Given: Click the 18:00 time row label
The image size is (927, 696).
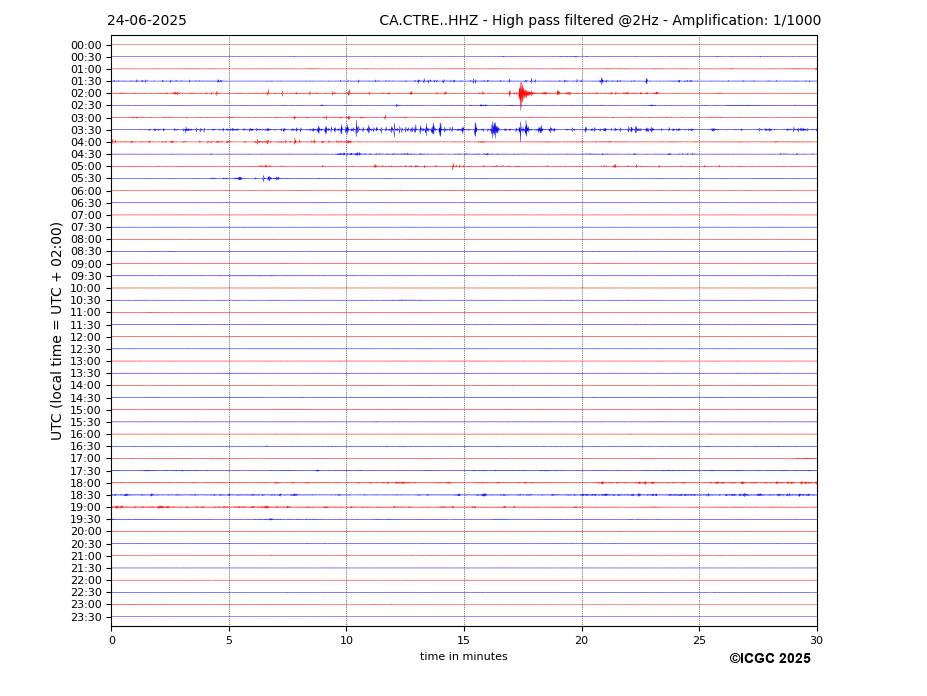Looking at the screenshot, I should pyautogui.click(x=86, y=483).
